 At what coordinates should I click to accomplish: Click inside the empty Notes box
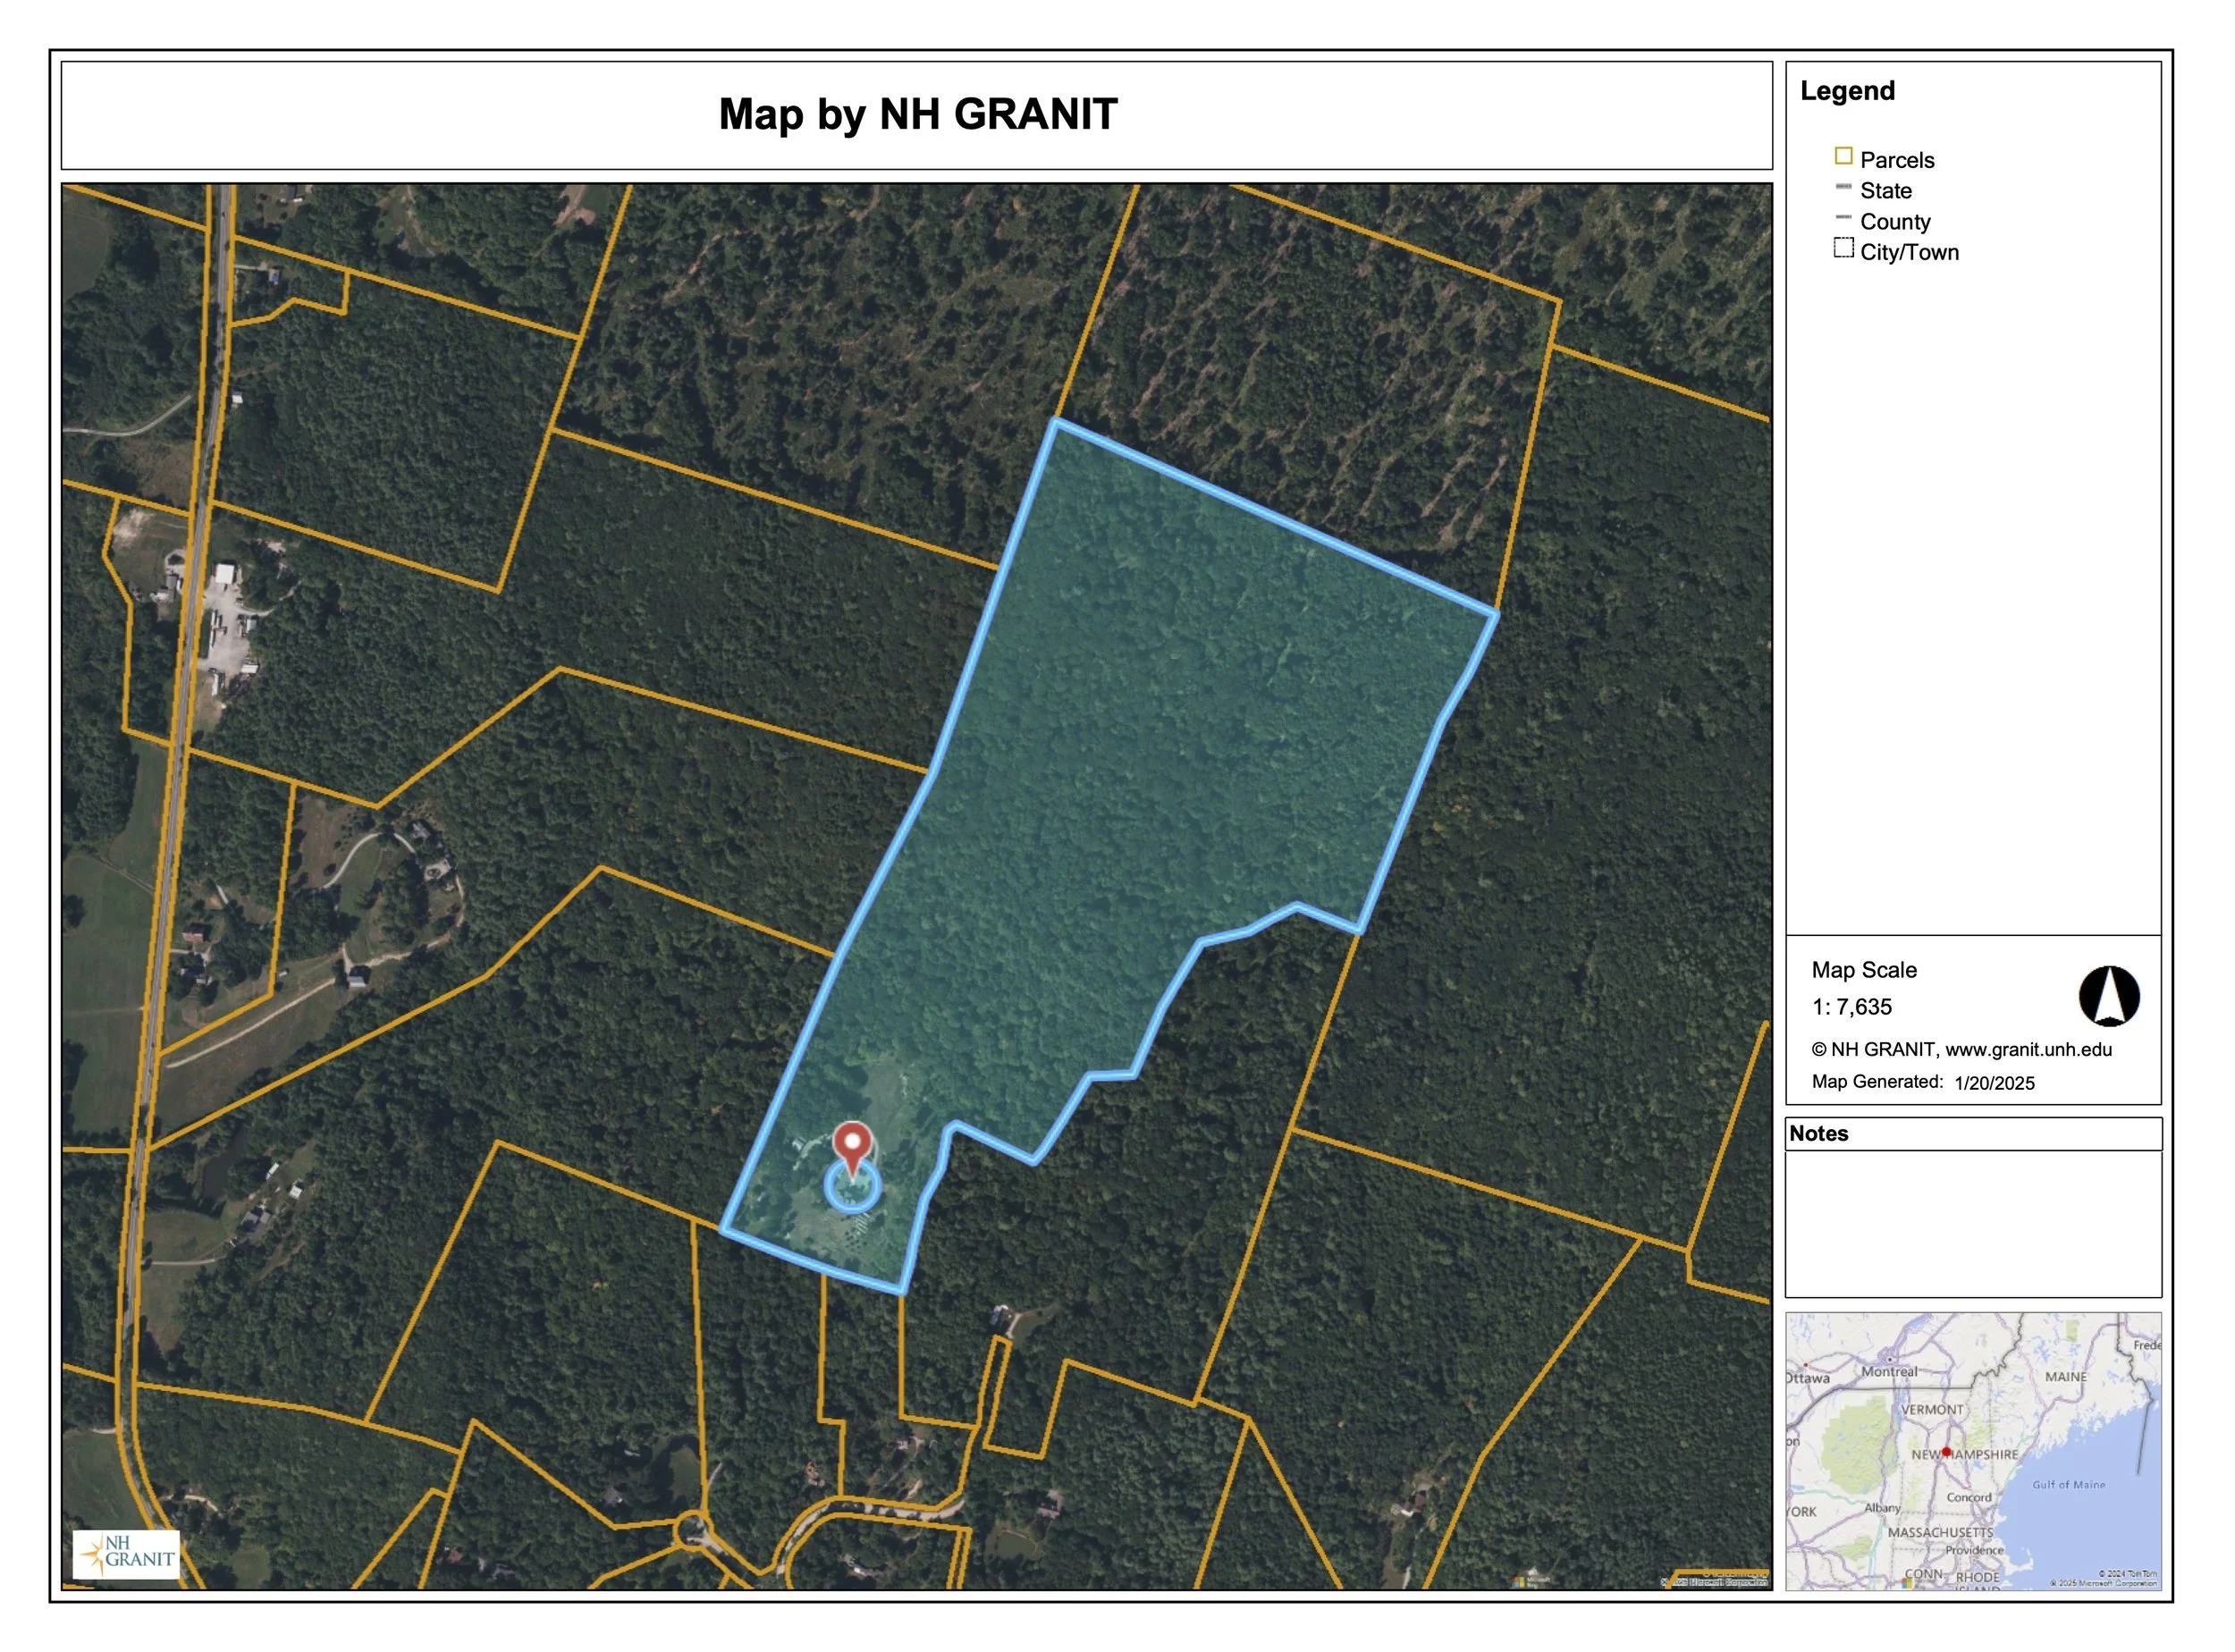tap(1972, 1223)
